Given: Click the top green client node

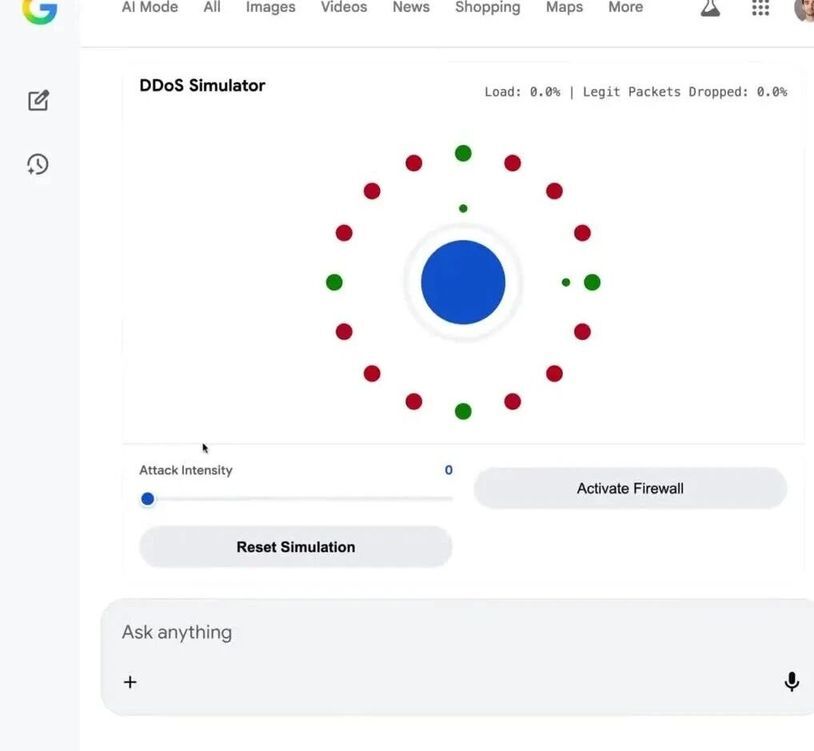Looking at the screenshot, I should (x=463, y=153).
